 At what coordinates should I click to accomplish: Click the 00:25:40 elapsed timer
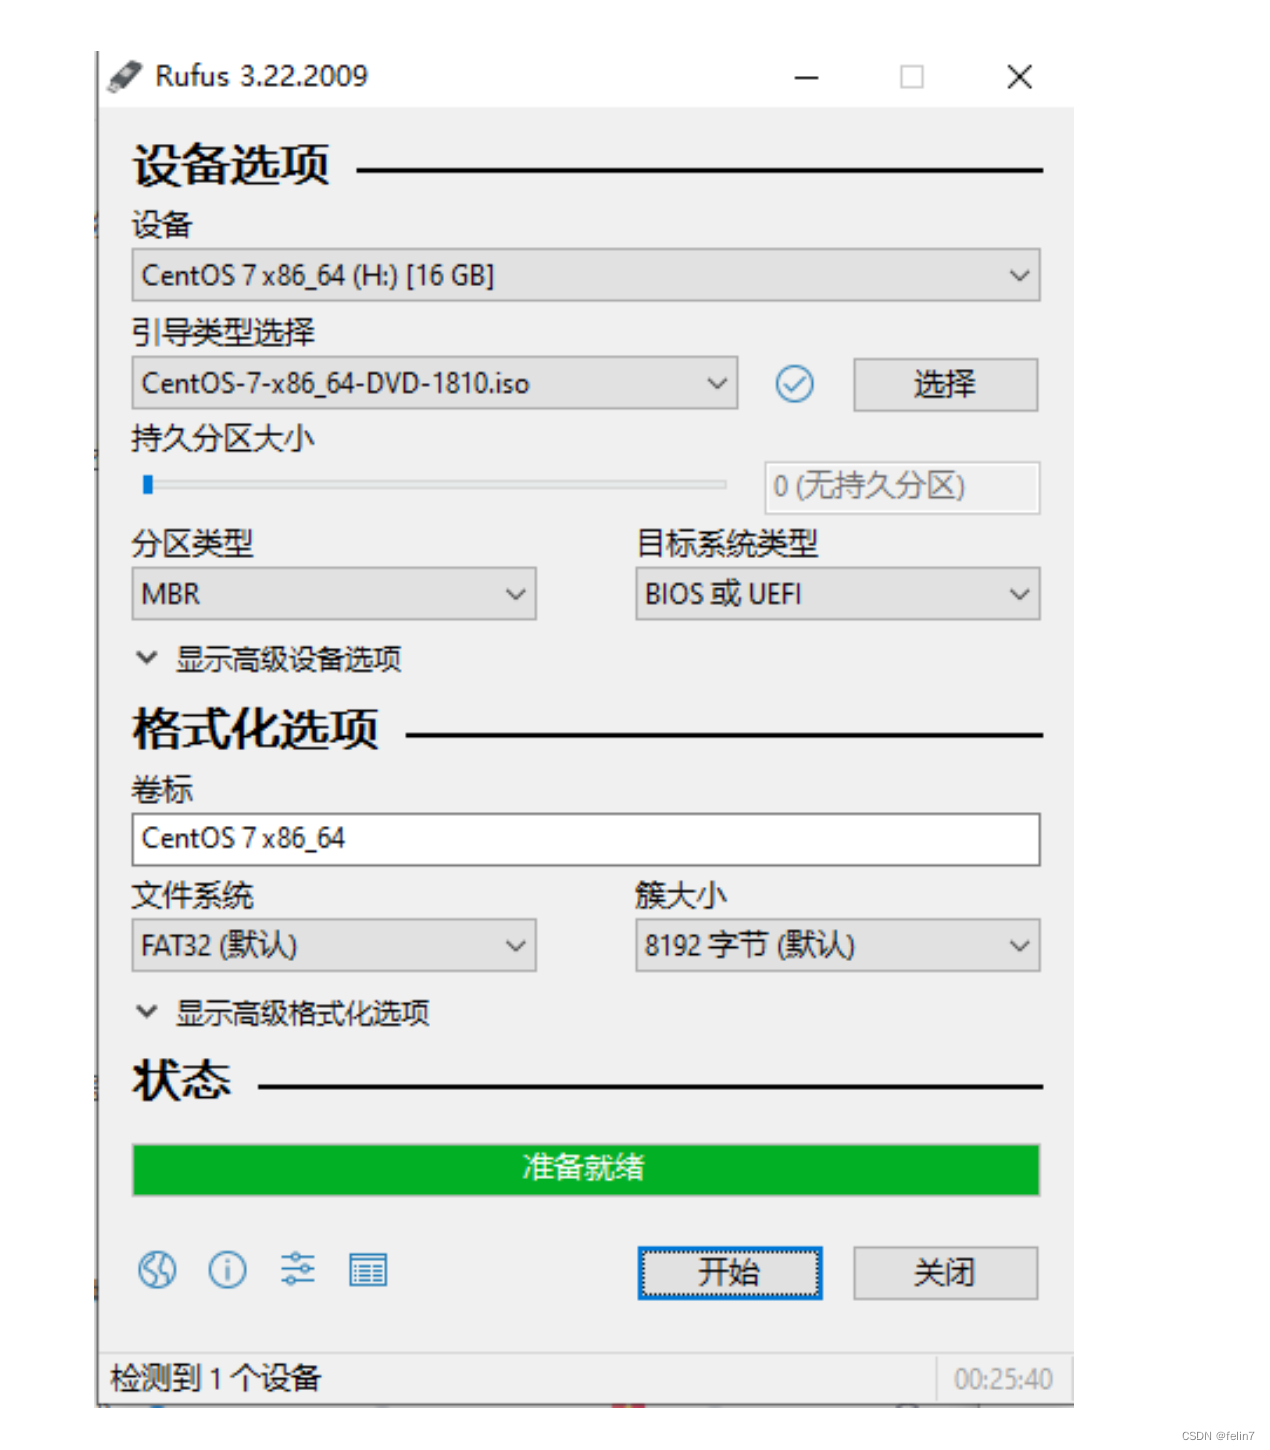[x=1003, y=1379]
